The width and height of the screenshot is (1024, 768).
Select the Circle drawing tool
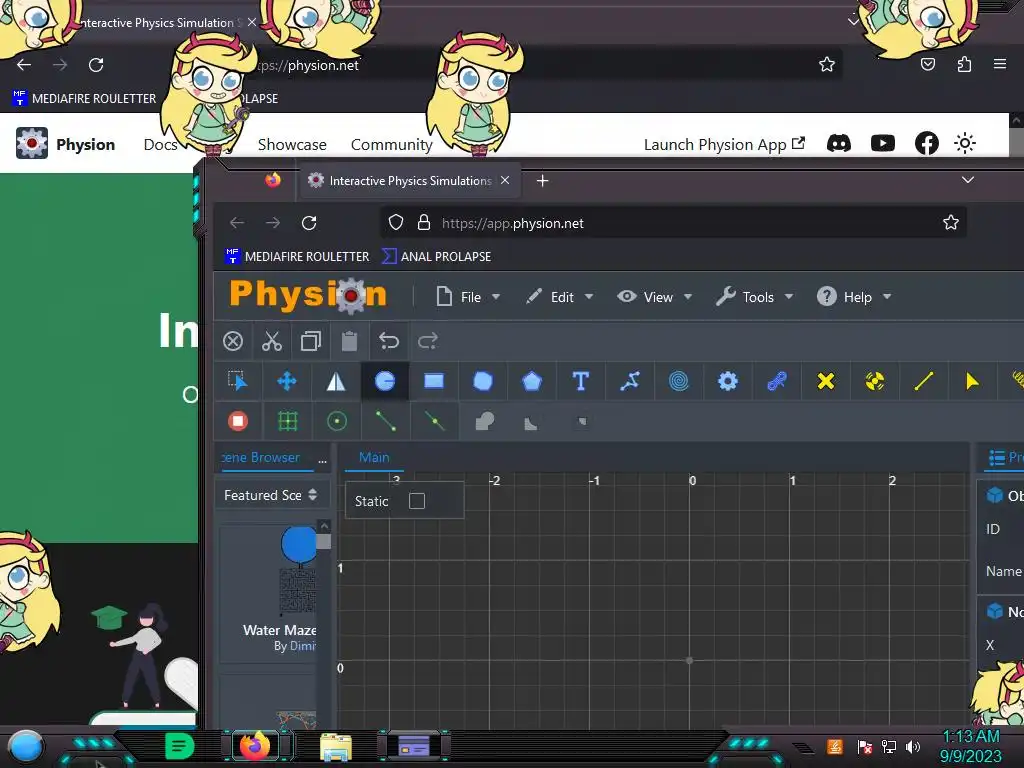click(x=385, y=381)
